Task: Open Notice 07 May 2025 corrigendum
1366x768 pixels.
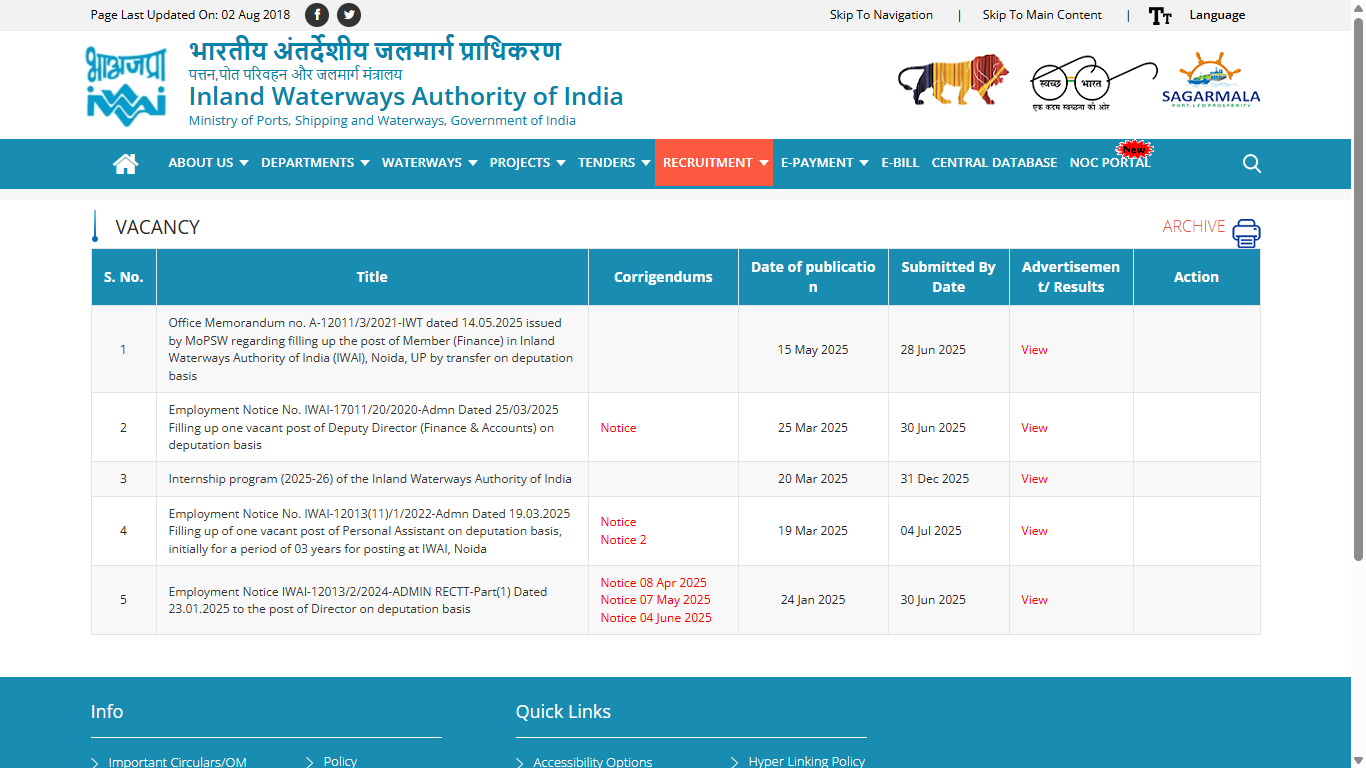Action: pos(655,600)
